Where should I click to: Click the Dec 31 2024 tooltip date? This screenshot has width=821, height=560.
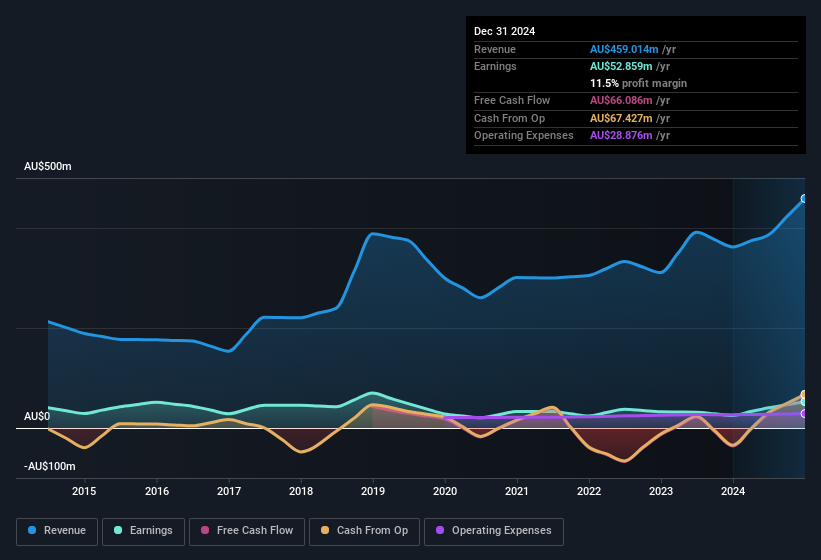coord(504,31)
